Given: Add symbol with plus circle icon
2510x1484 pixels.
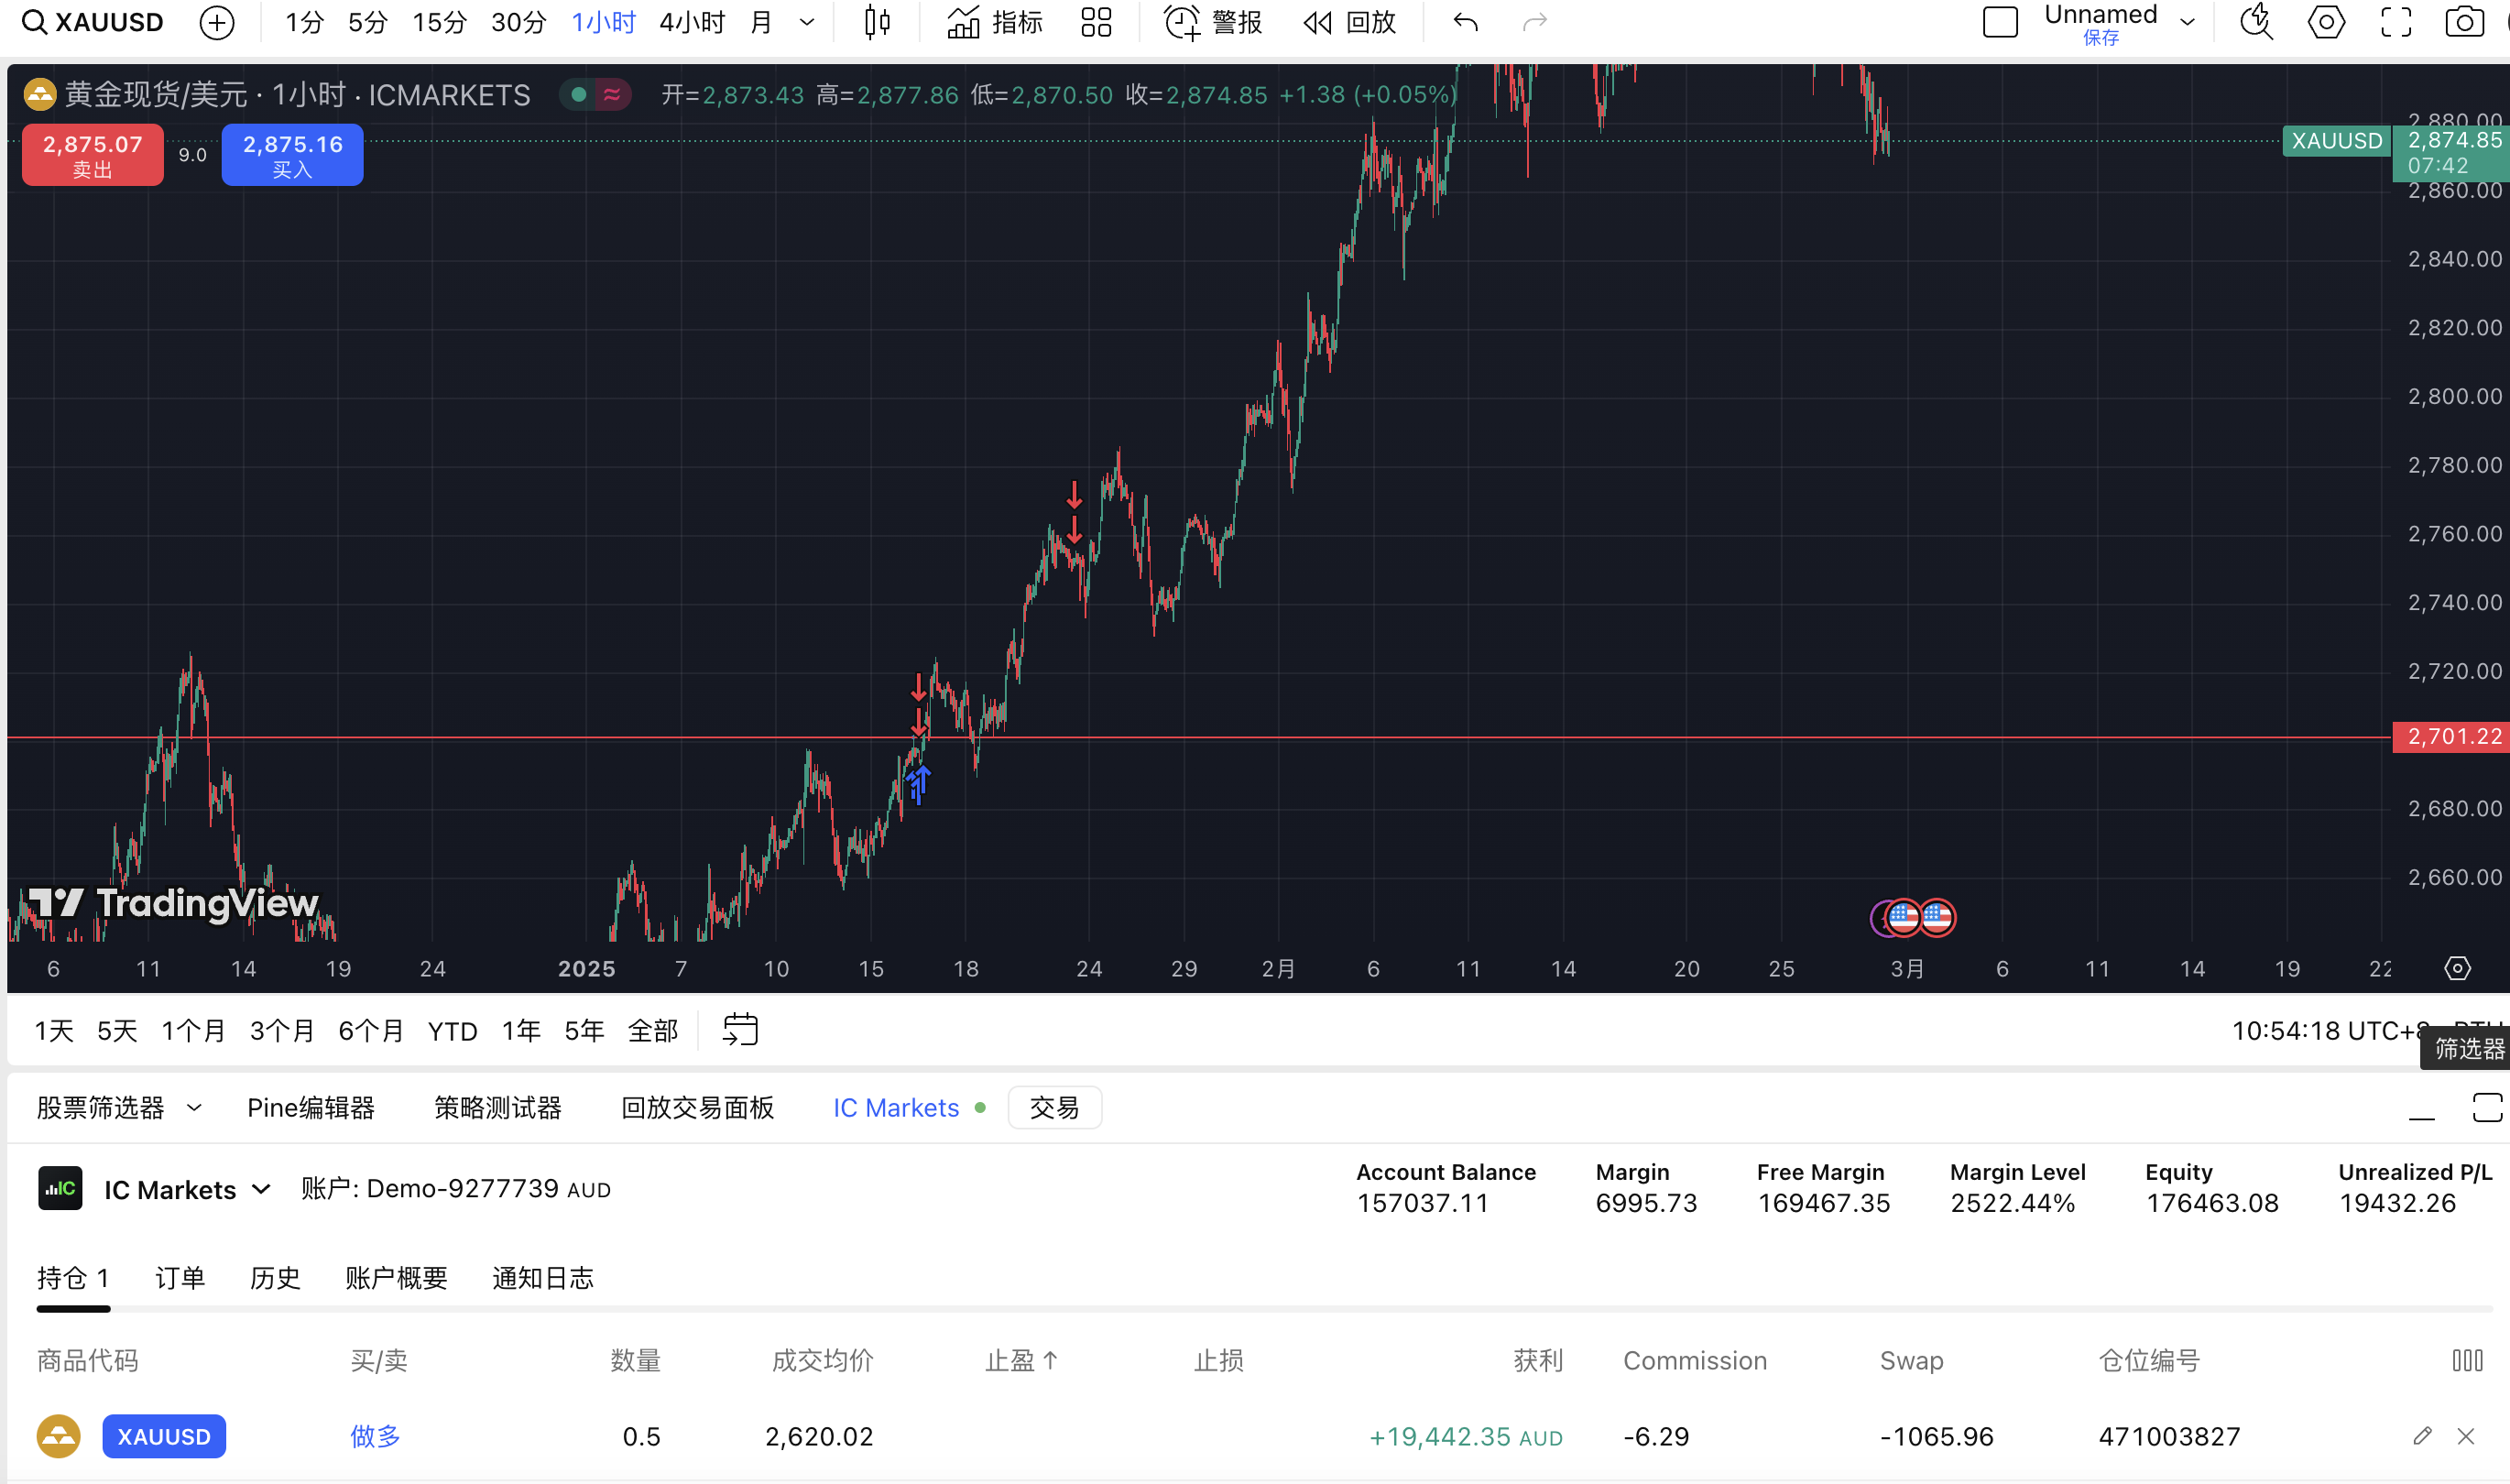Looking at the screenshot, I should pos(217,22).
